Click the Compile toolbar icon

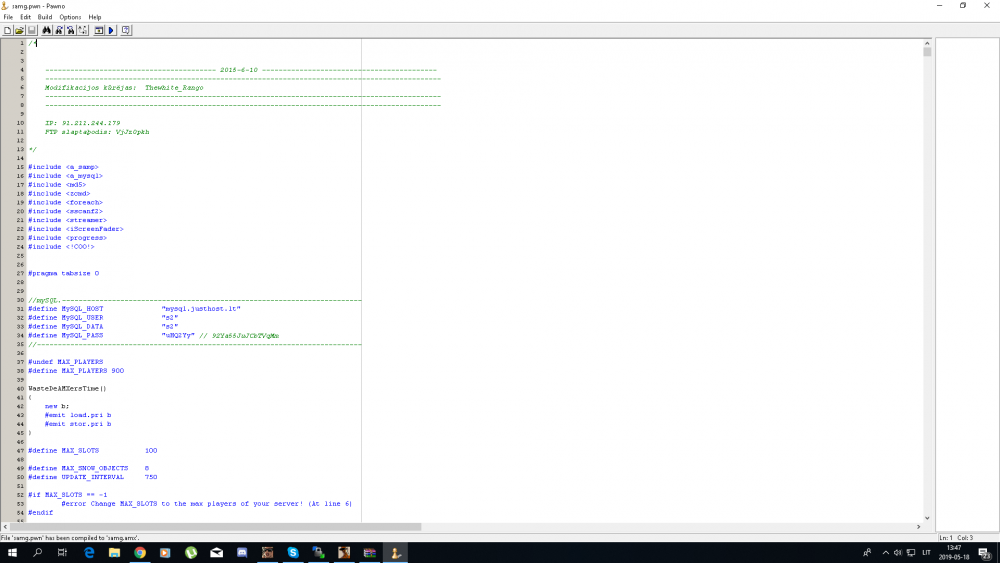point(99,30)
